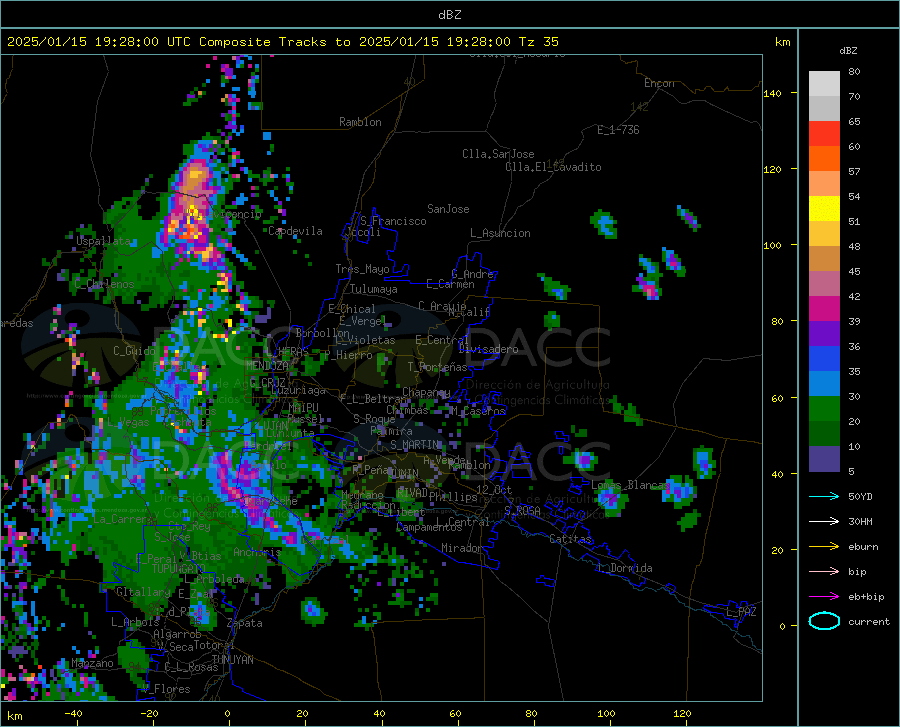Viewport: 900px width, 727px height.
Task: Click the 'Tz 35' threshold text in header
Action: [x=538, y=42]
